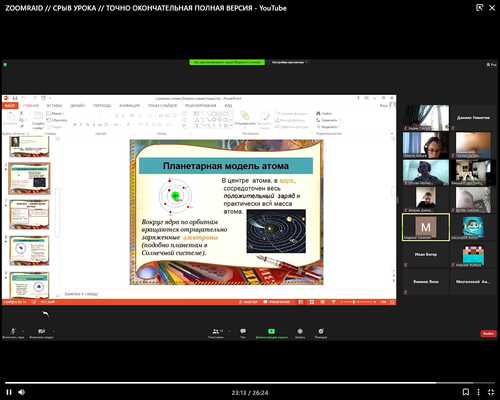The image size is (500, 400).
Task: Click the green screen-viewing banner
Action: [x=227, y=62]
